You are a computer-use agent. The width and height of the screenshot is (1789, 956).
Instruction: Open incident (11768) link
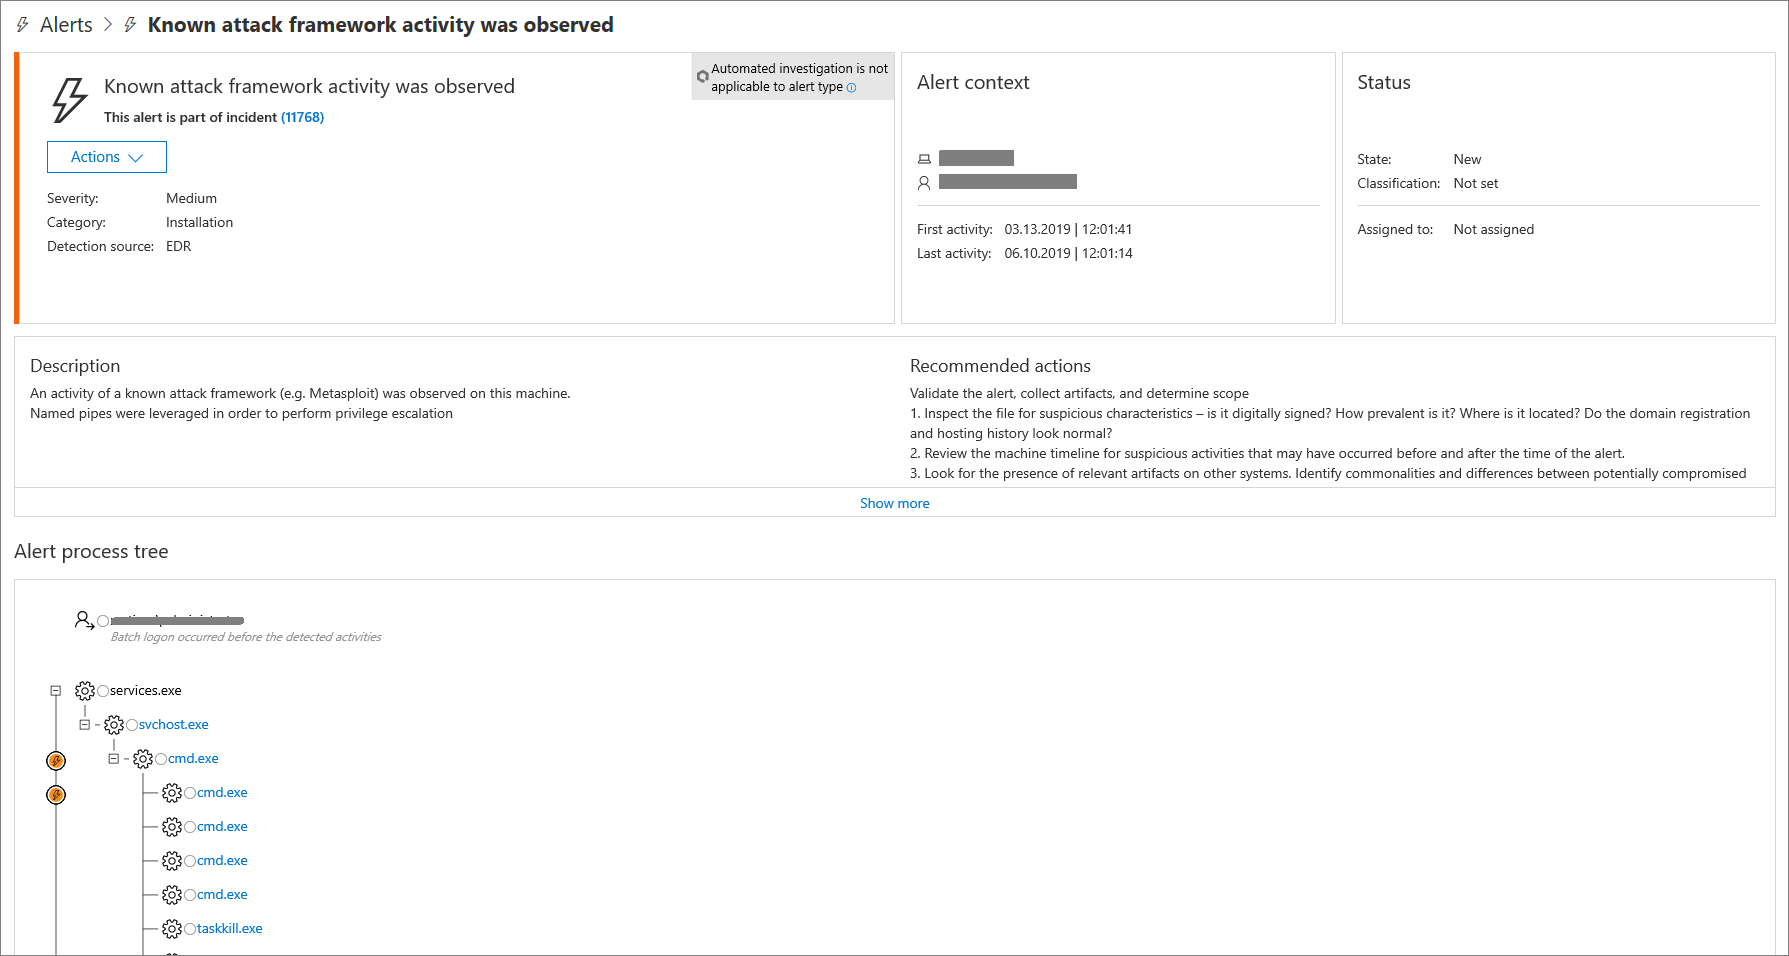302,117
